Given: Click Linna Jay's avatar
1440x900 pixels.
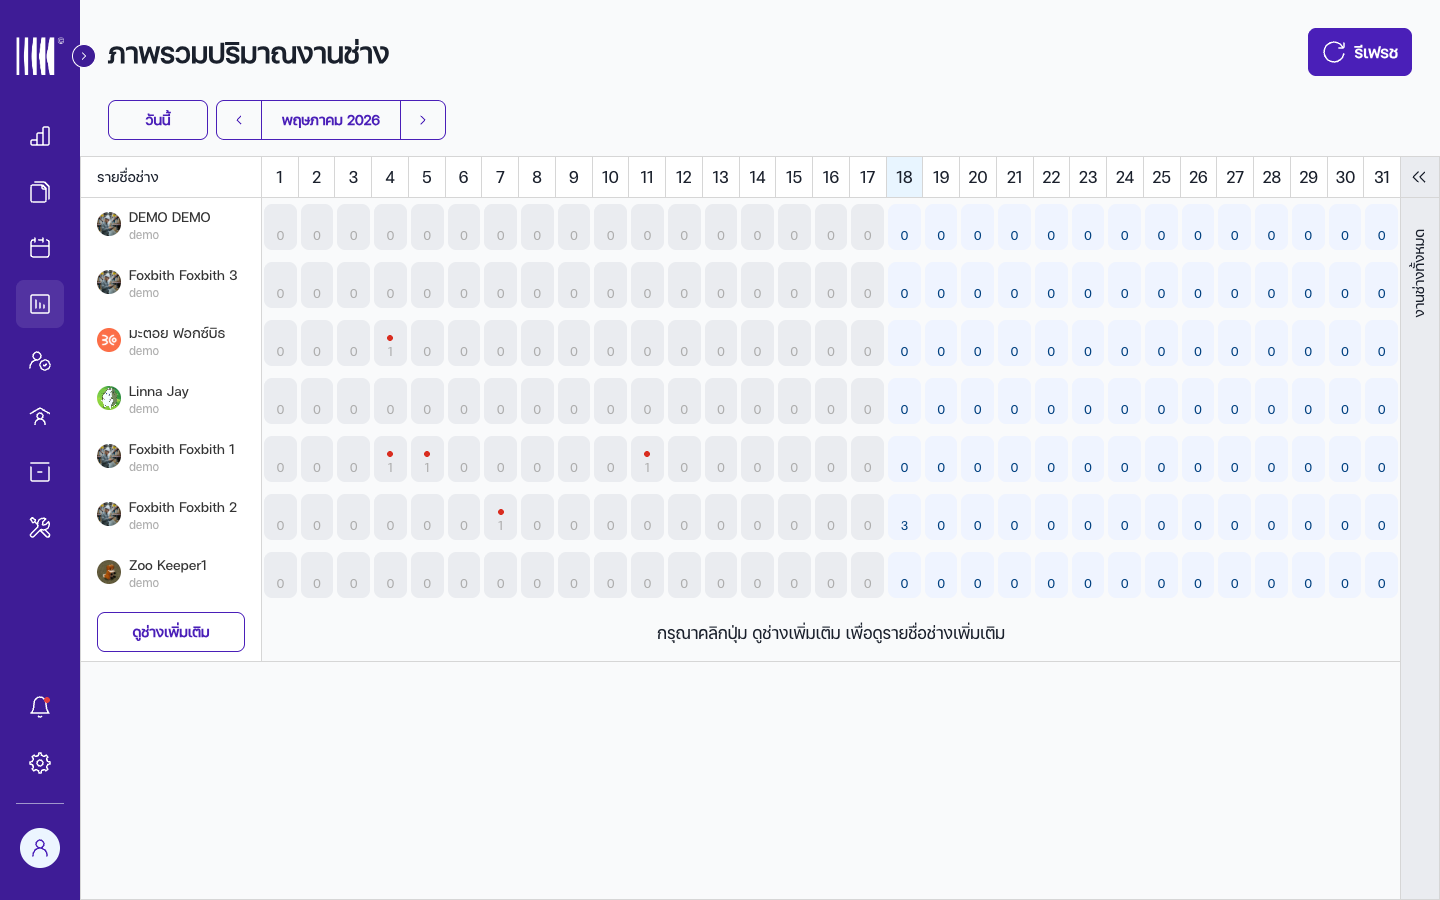Looking at the screenshot, I should point(109,398).
